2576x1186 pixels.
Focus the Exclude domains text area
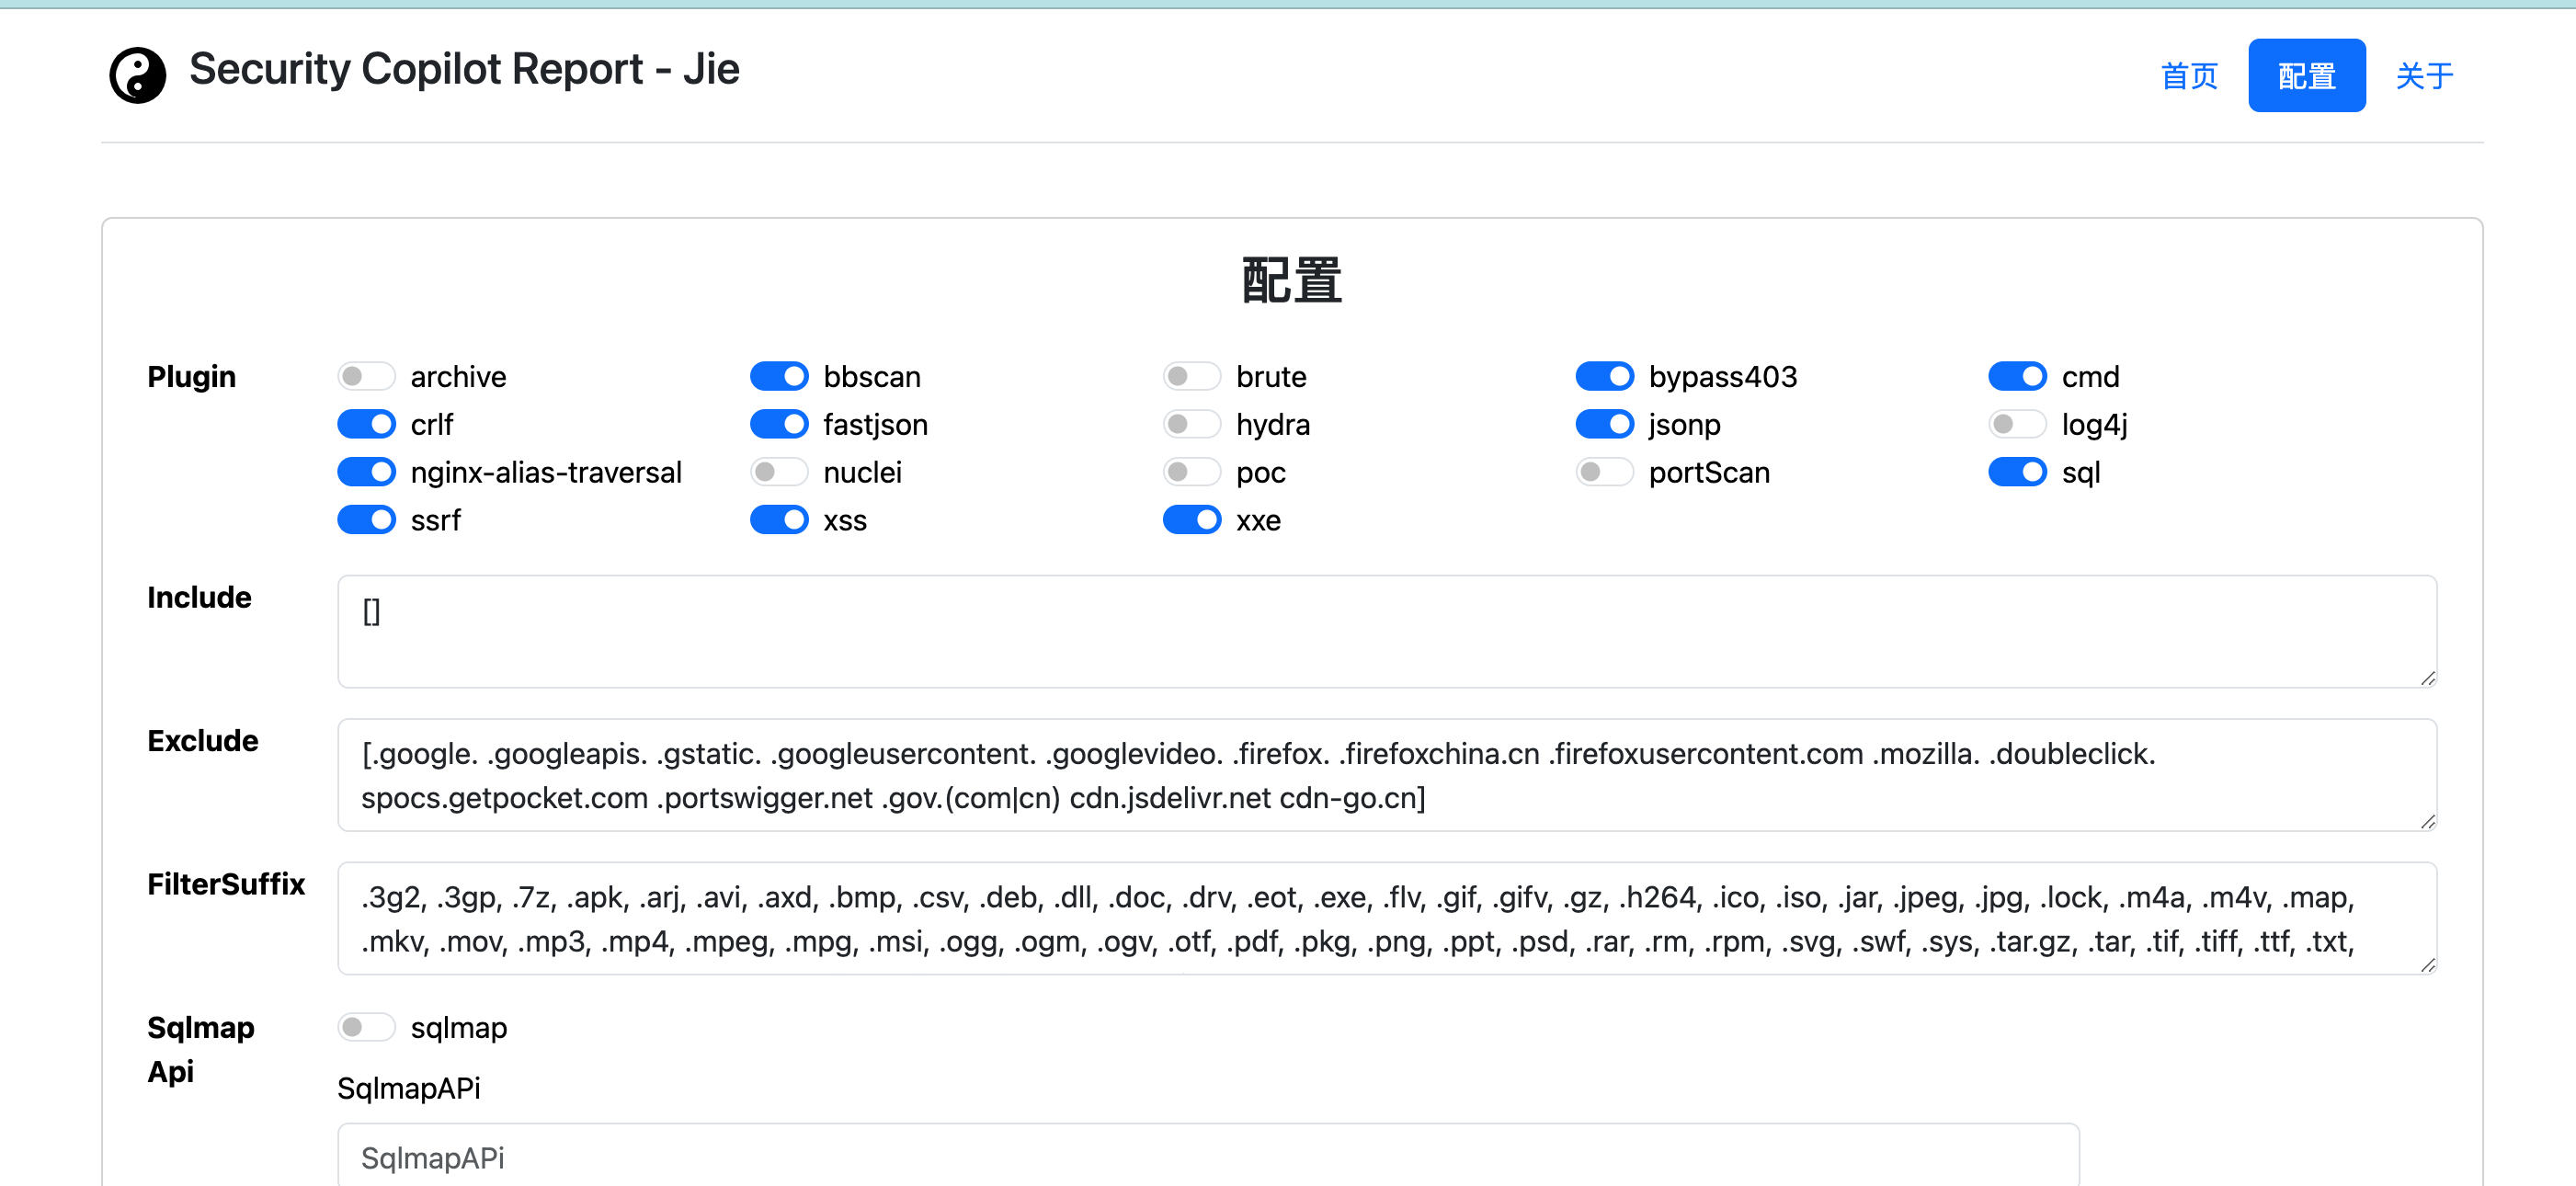tap(1386, 775)
